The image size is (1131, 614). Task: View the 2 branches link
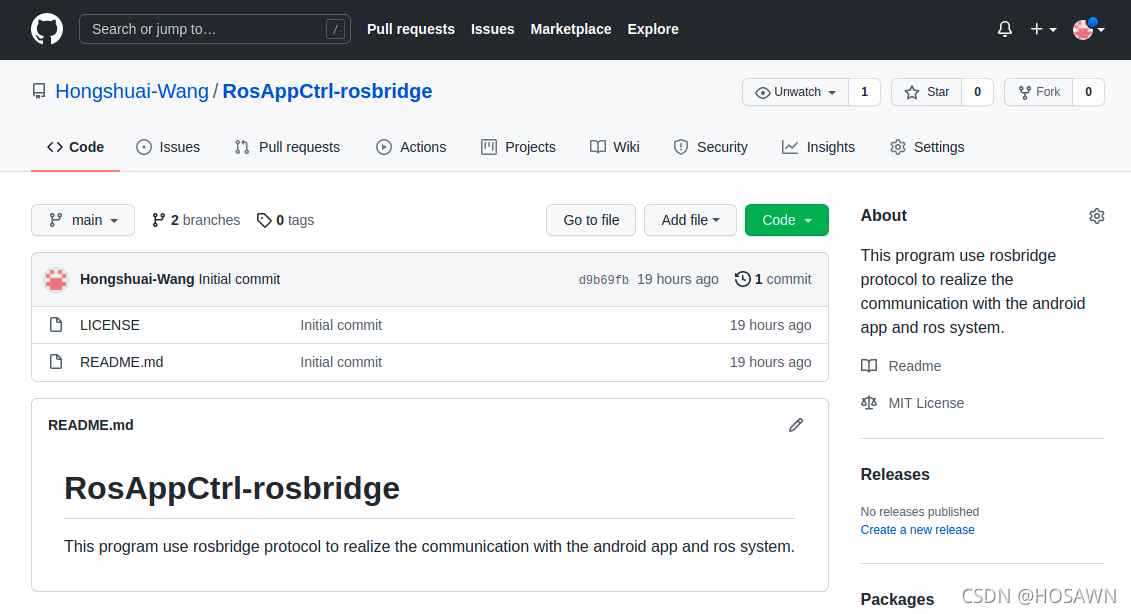[x=195, y=220]
